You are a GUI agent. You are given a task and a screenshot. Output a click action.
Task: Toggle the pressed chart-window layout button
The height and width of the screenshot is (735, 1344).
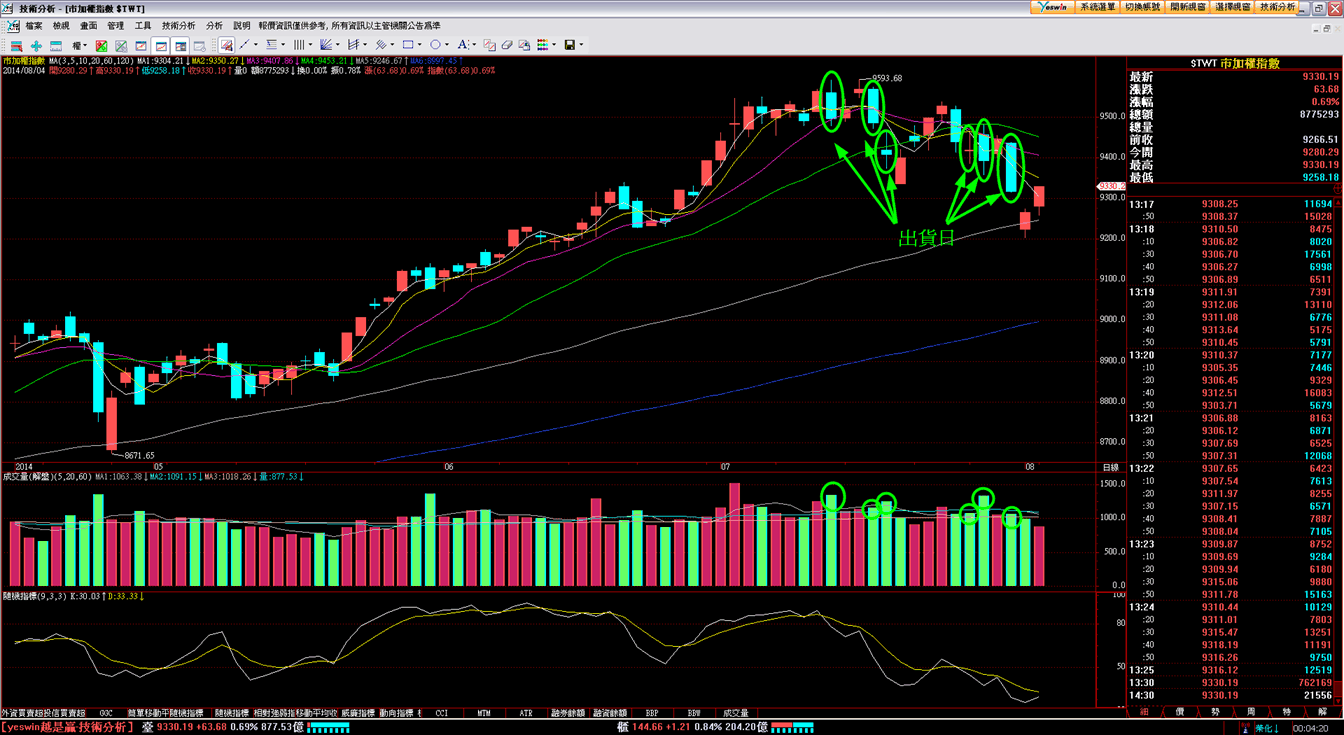[161, 45]
